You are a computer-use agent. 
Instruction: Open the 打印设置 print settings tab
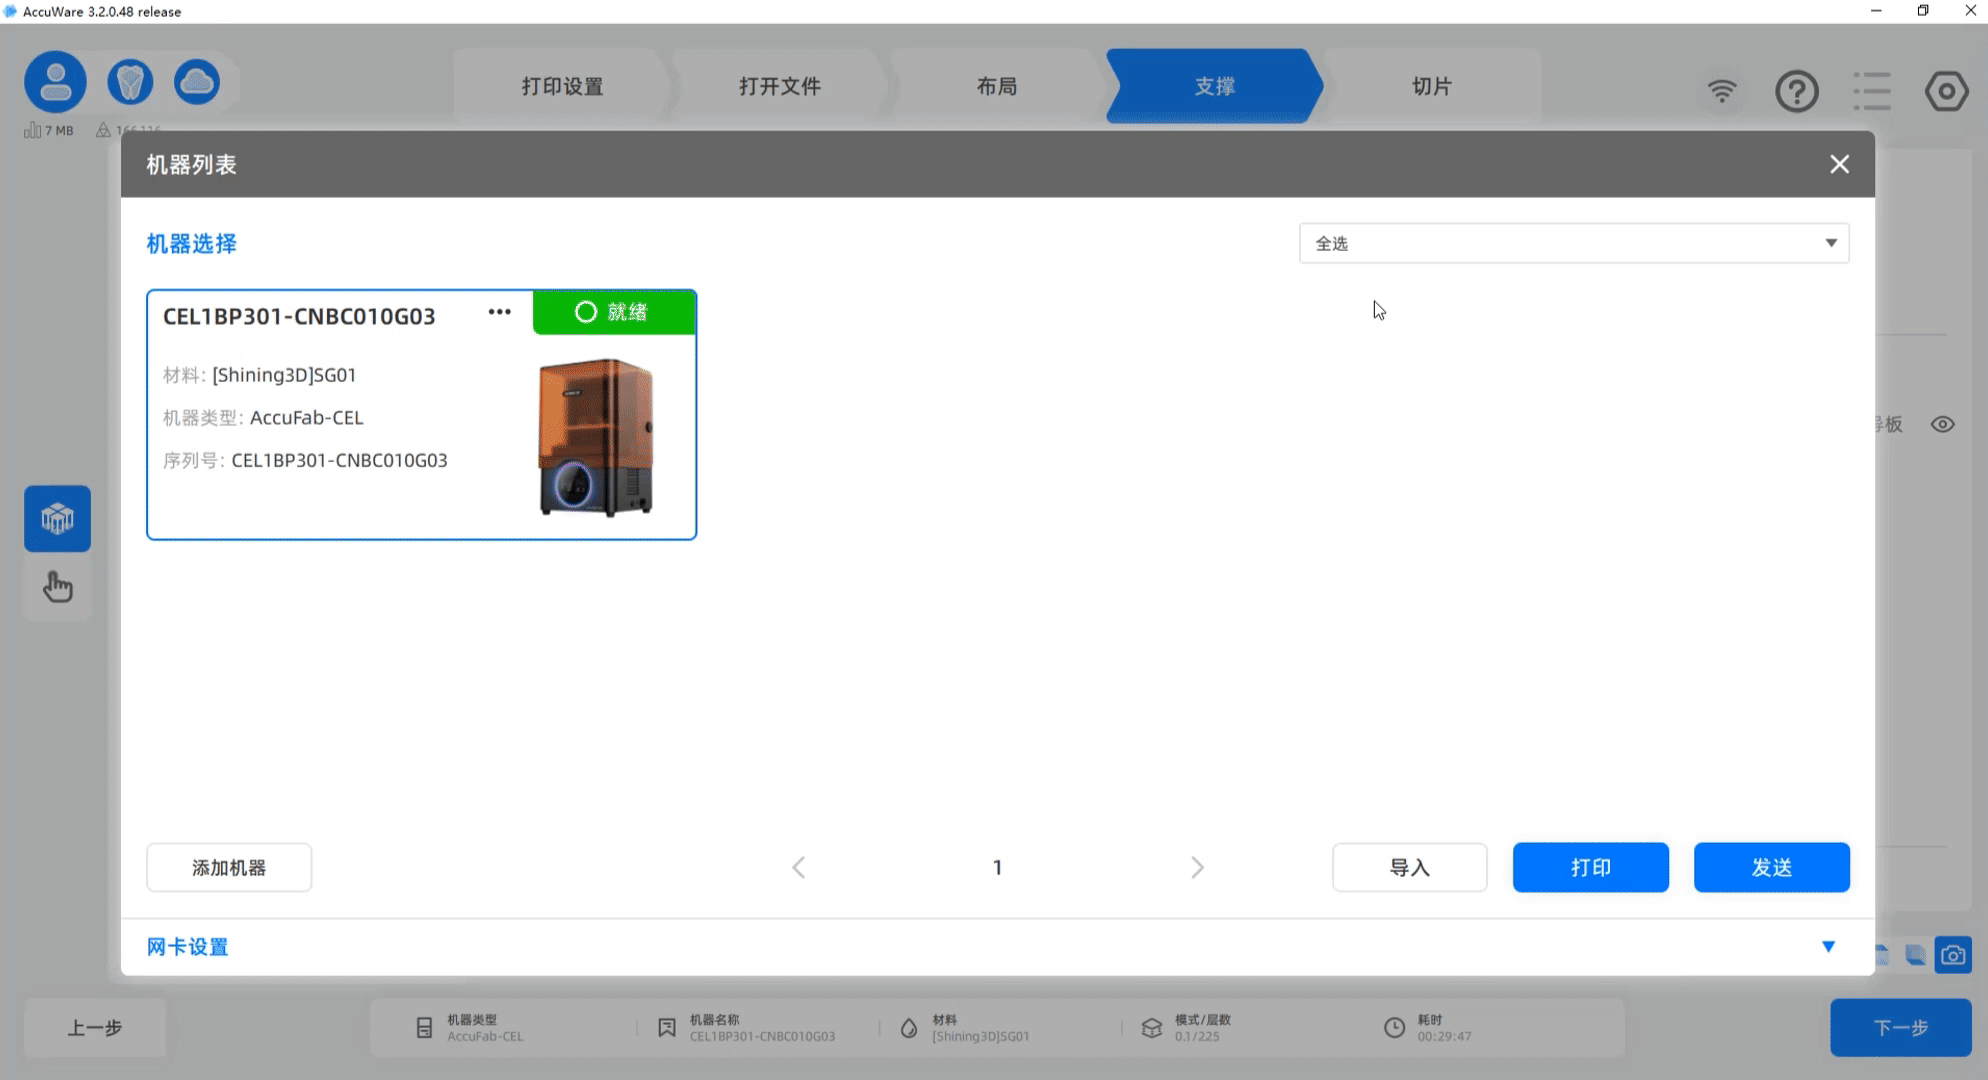click(562, 86)
